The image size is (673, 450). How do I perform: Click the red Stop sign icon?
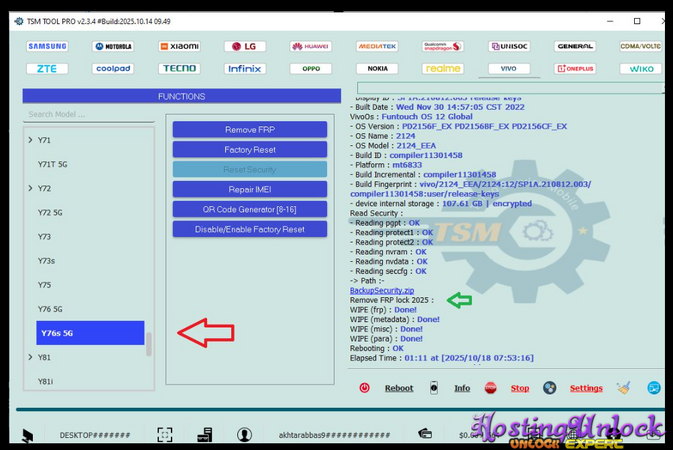click(491, 388)
